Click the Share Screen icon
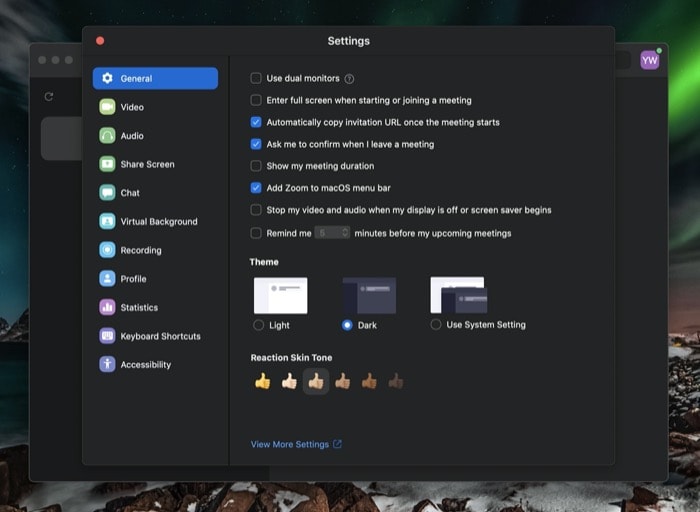 pos(107,164)
